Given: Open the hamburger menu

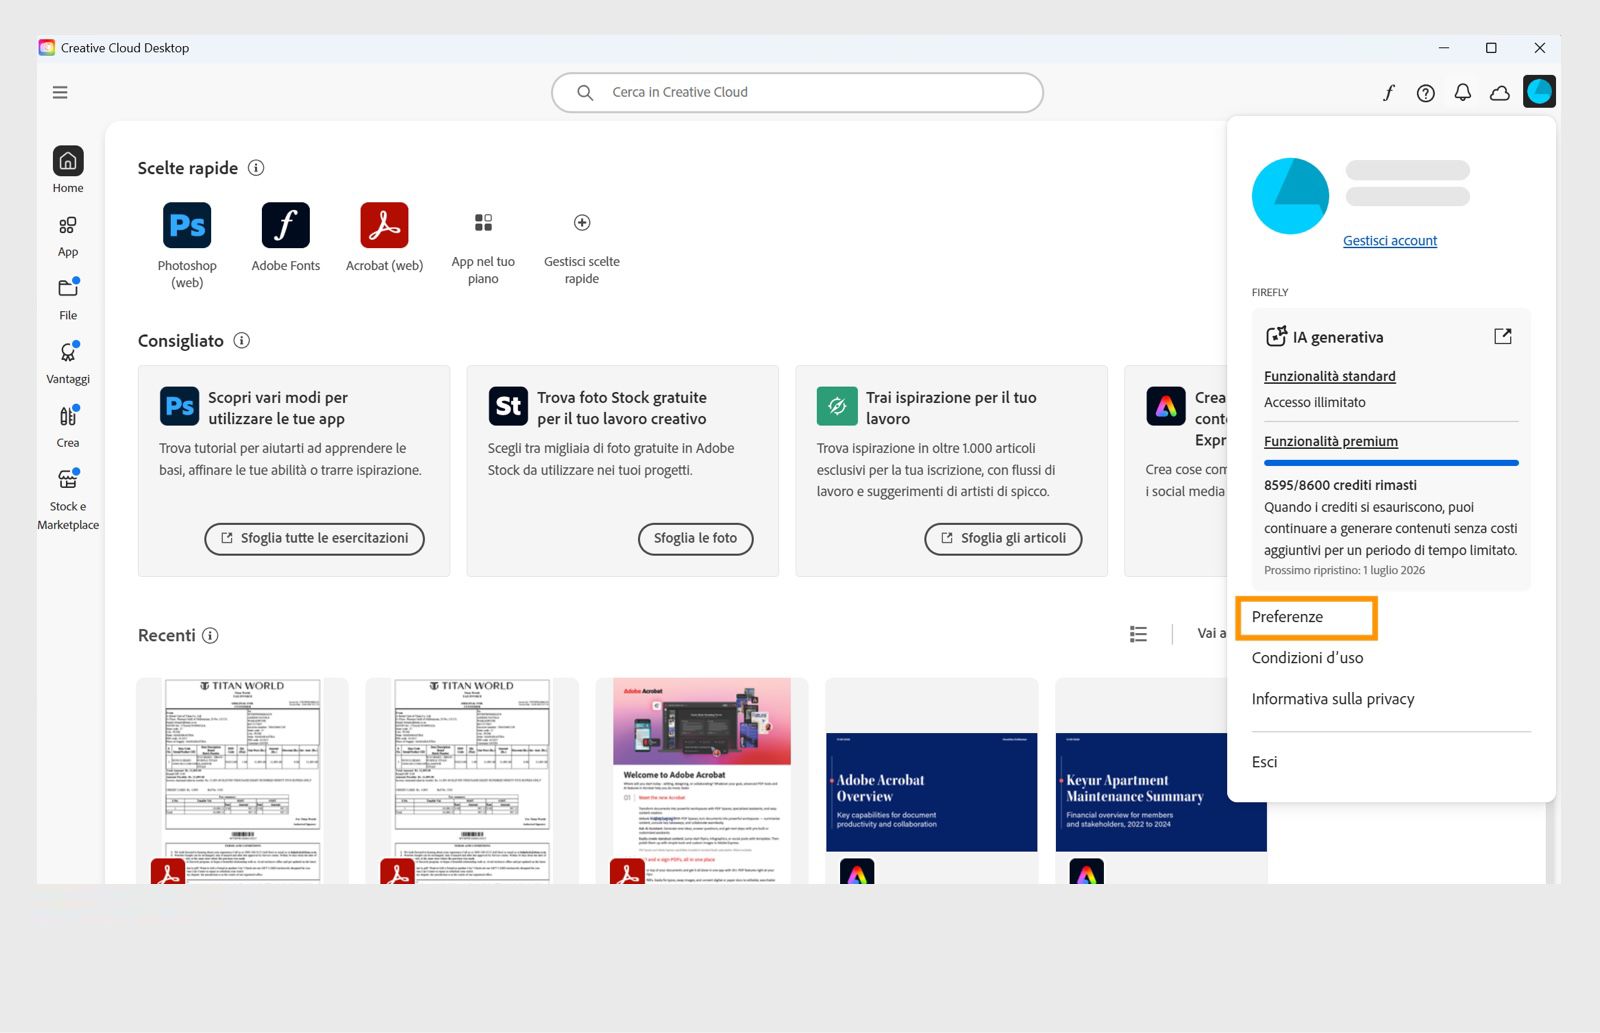Looking at the screenshot, I should click(60, 92).
